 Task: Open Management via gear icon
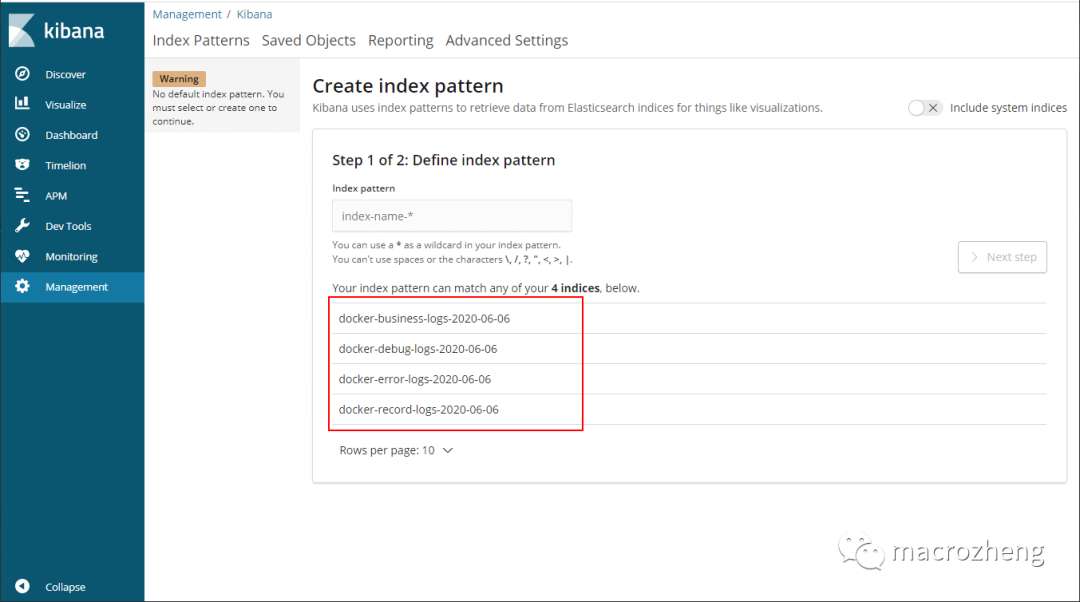(22, 286)
